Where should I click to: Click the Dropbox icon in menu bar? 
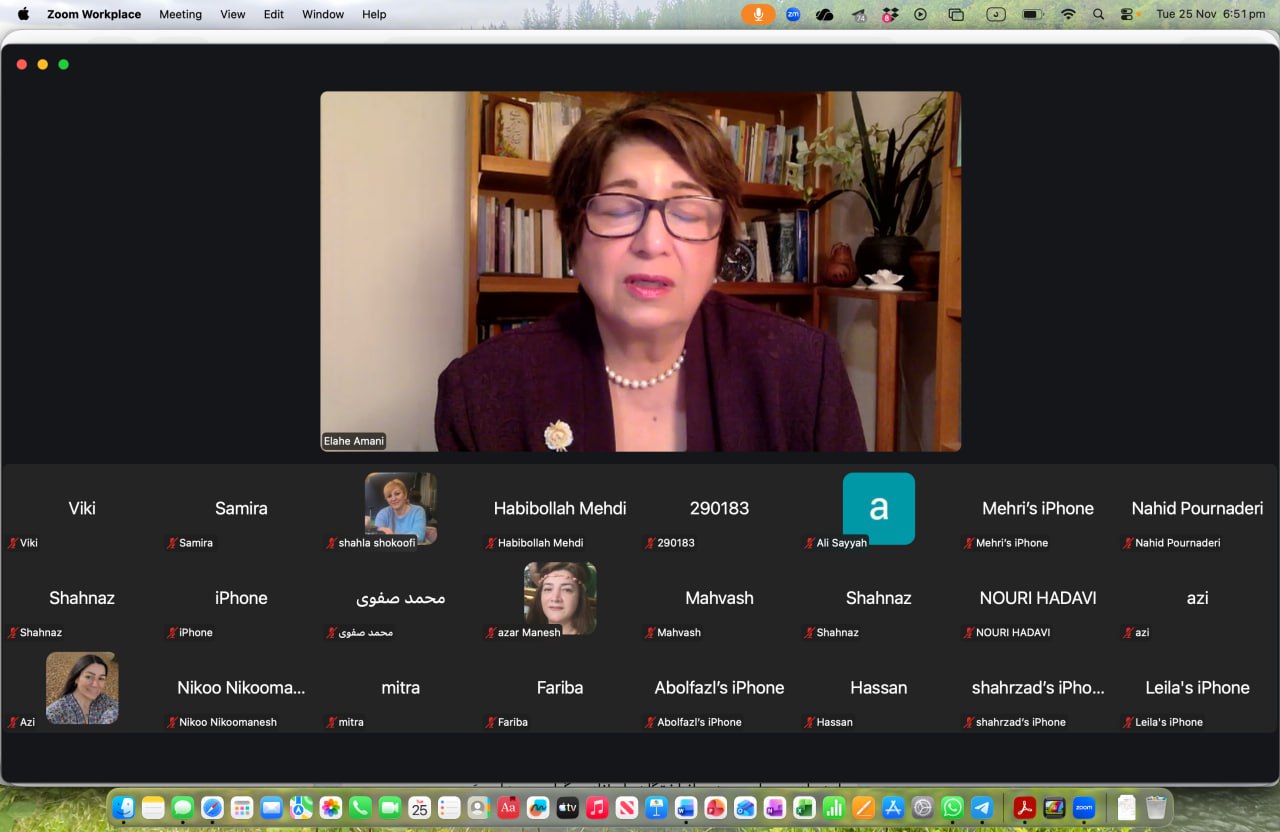click(888, 14)
